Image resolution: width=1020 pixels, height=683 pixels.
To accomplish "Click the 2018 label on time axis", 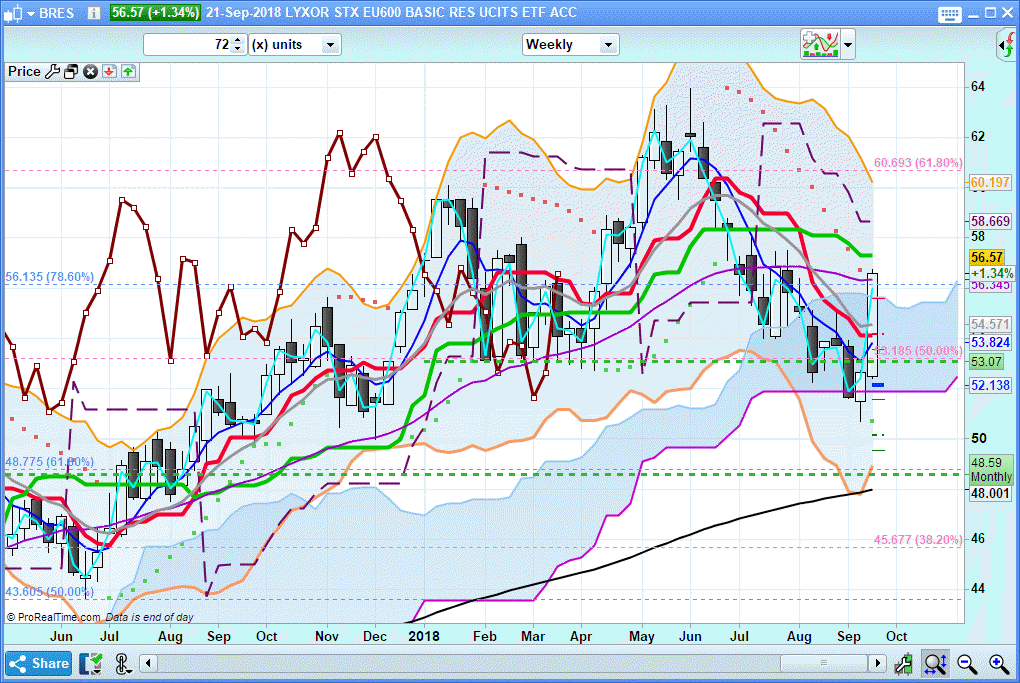I will click(424, 636).
